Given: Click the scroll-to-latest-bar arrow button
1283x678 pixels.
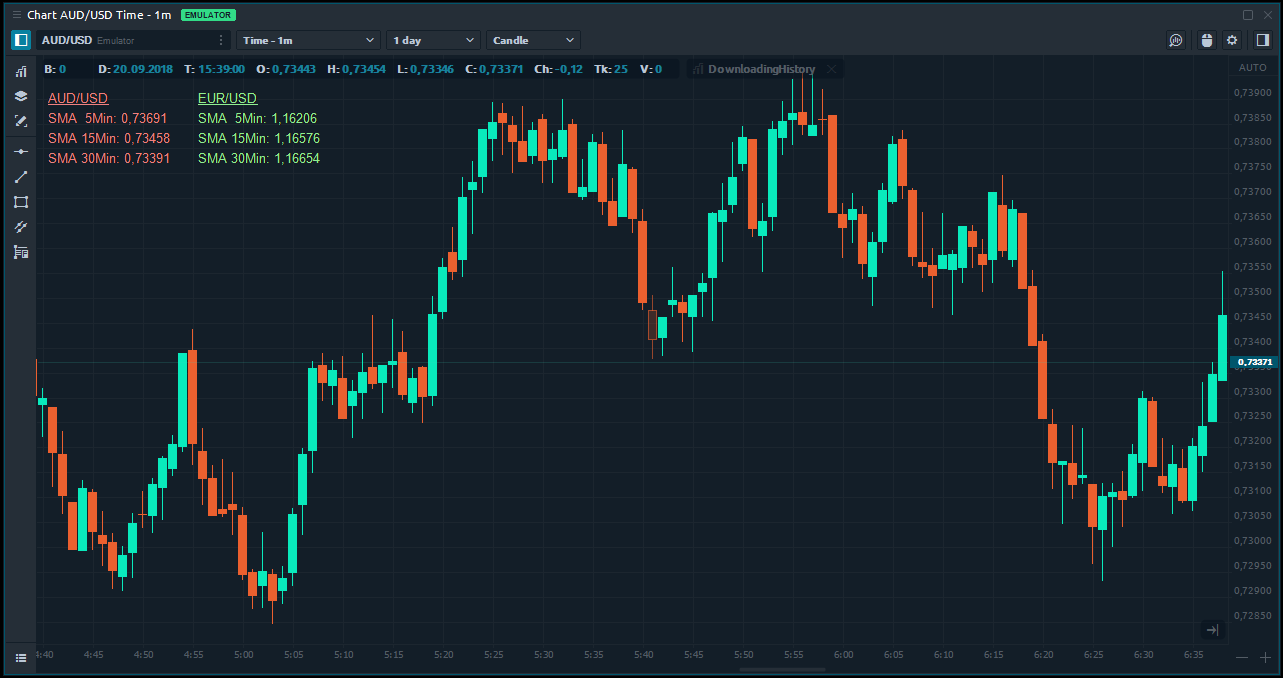Looking at the screenshot, I should point(1212,630).
